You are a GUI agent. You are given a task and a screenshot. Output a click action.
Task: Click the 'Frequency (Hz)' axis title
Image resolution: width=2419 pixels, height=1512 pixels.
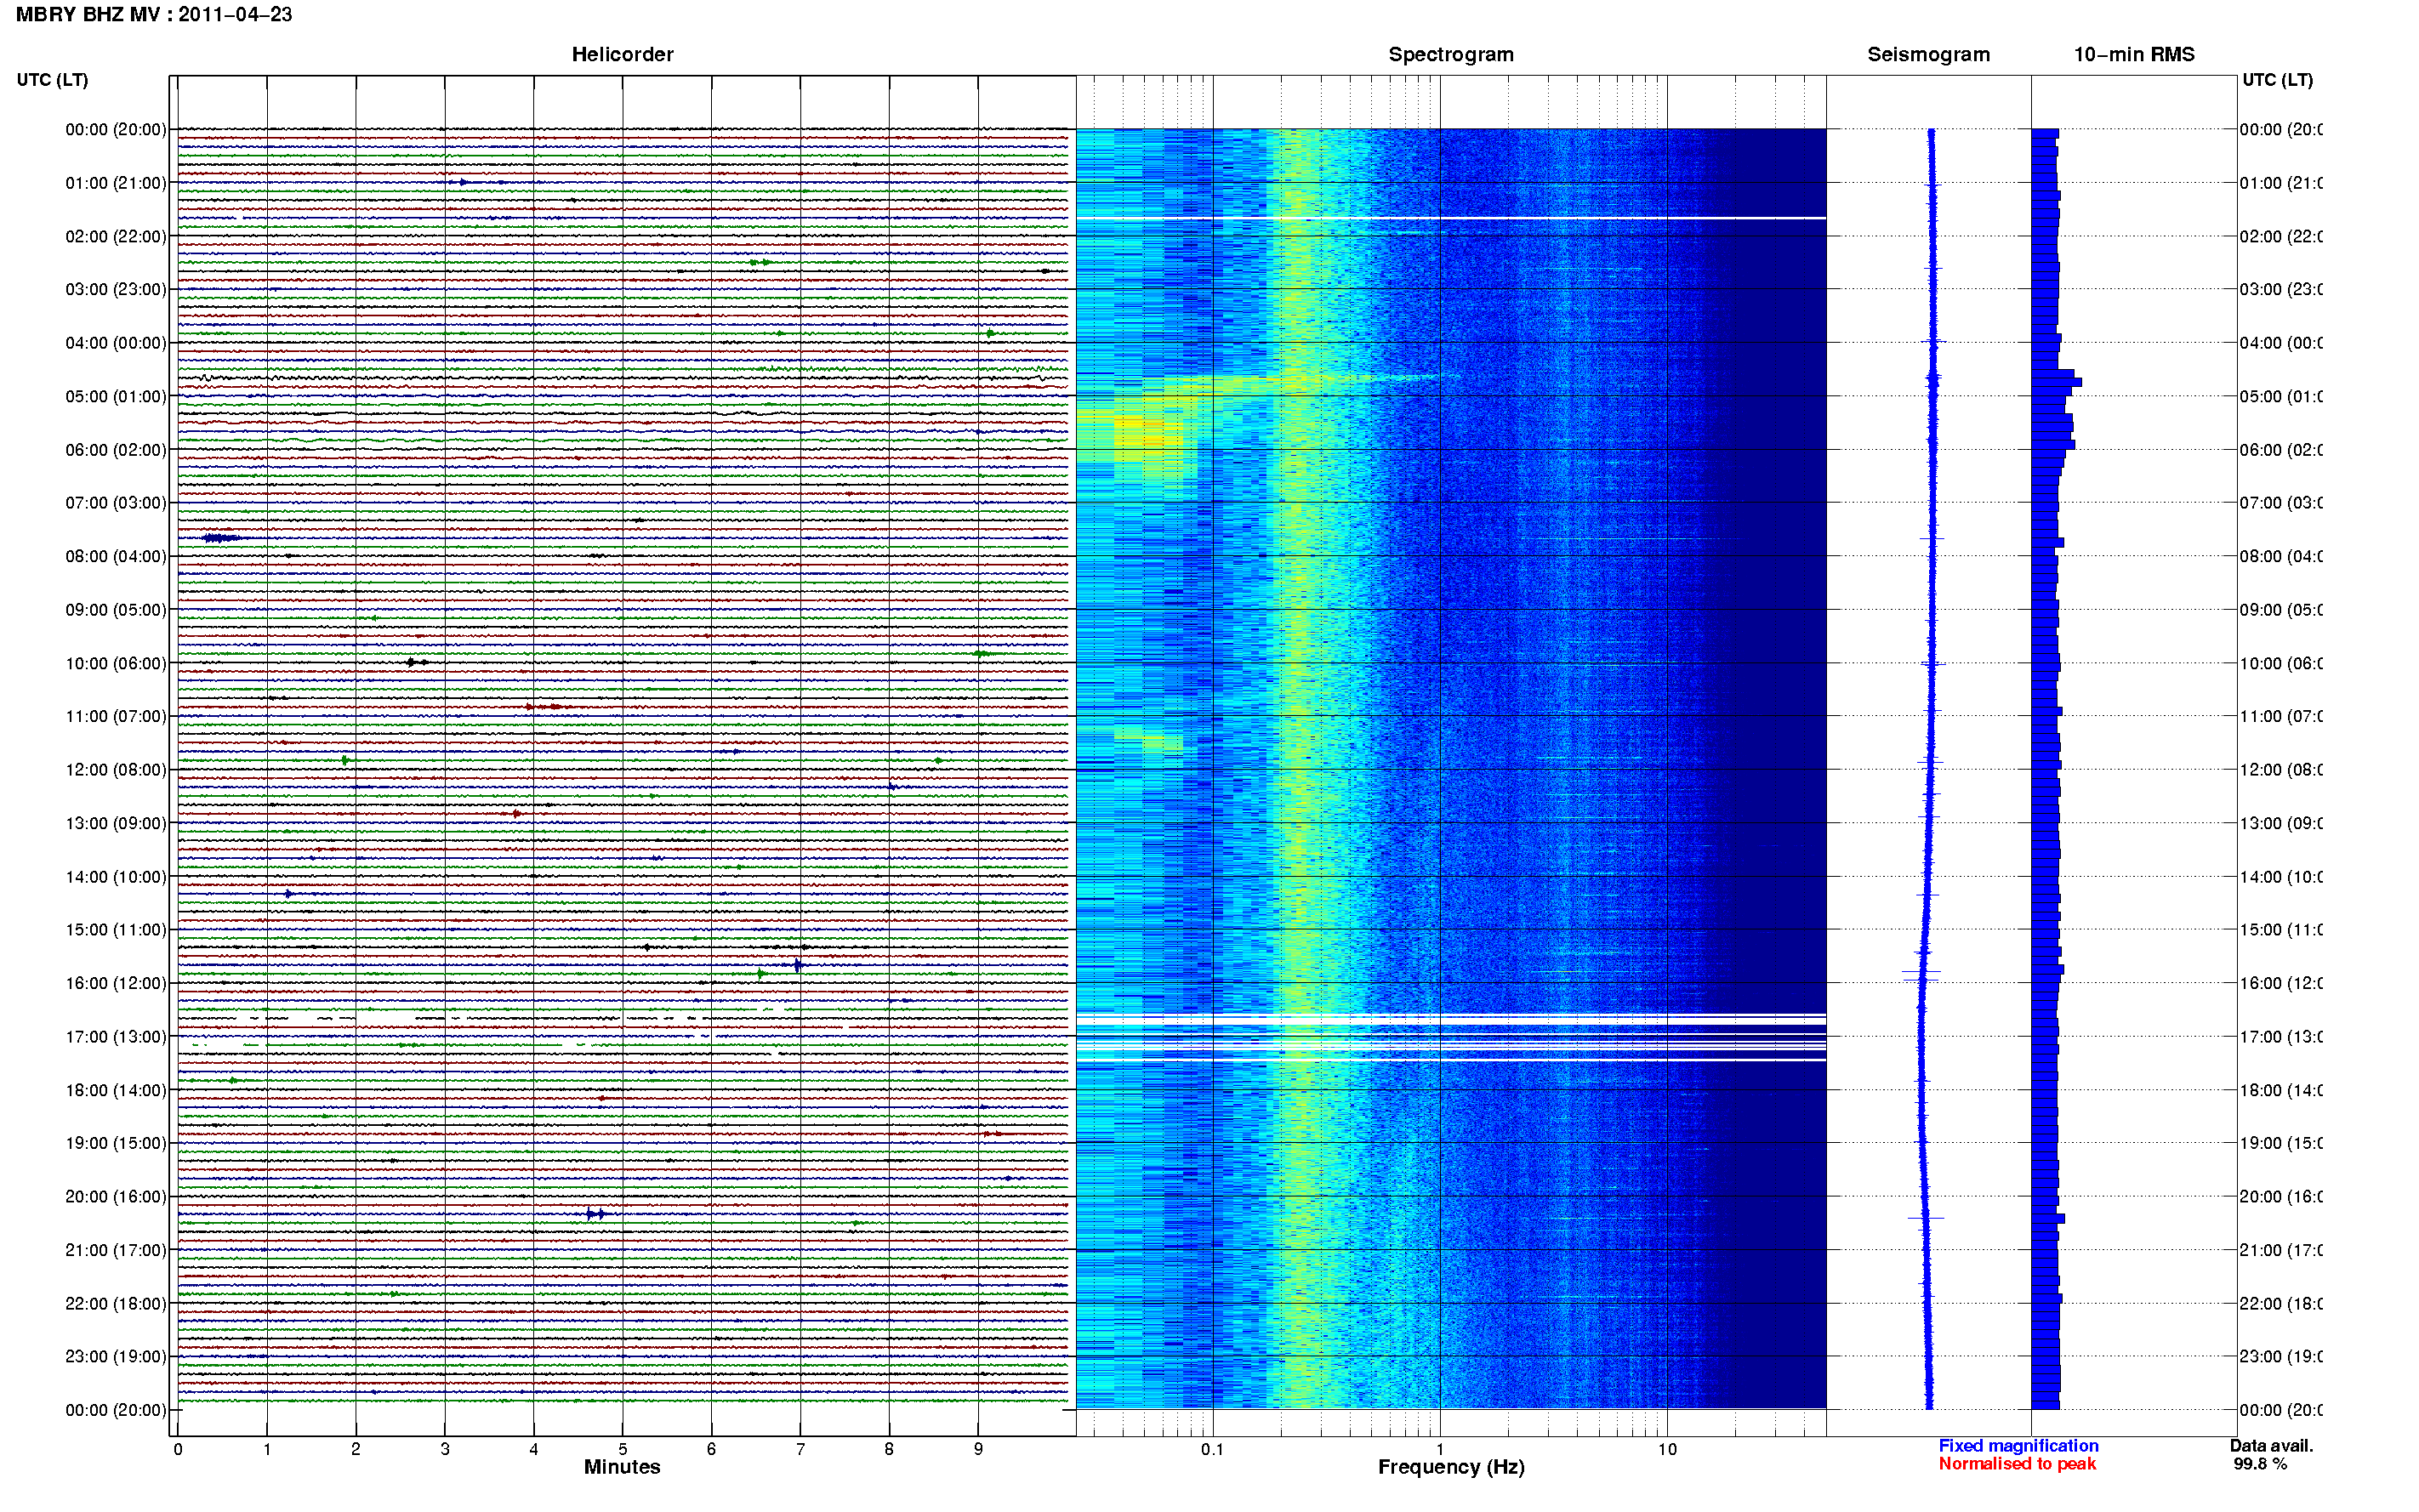pos(1451,1467)
